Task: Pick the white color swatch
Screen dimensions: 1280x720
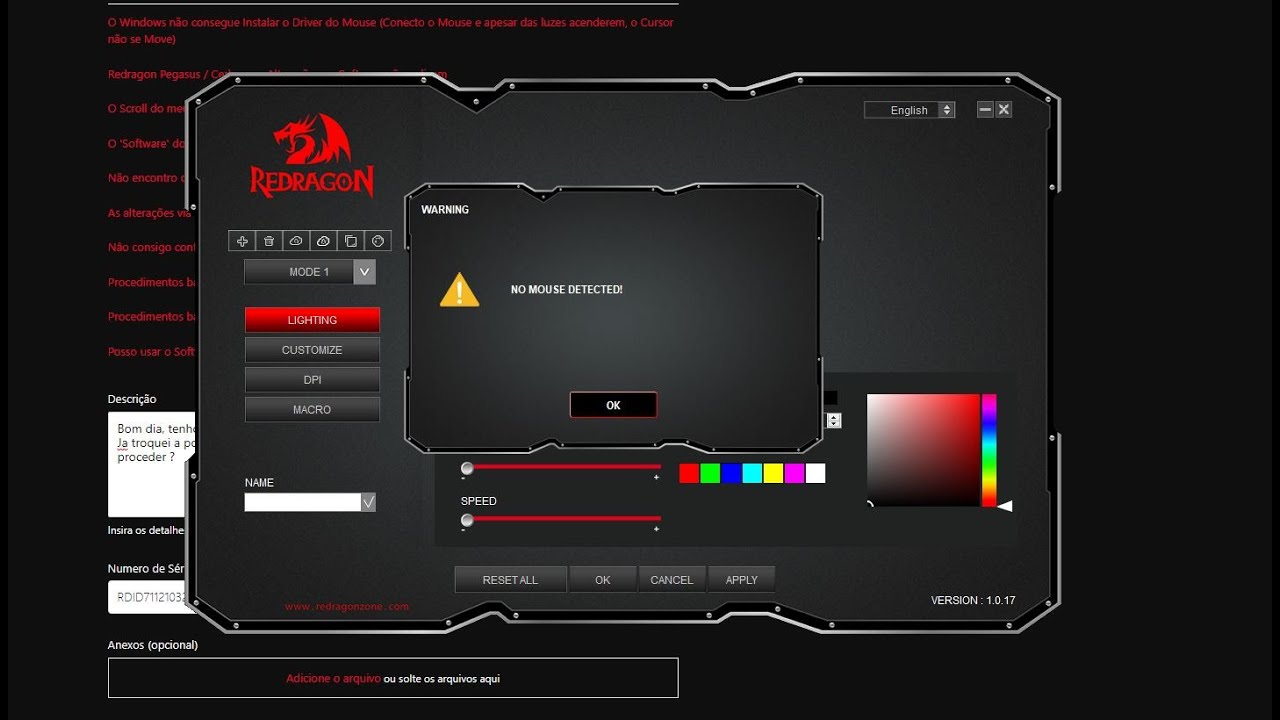Action: coord(815,474)
